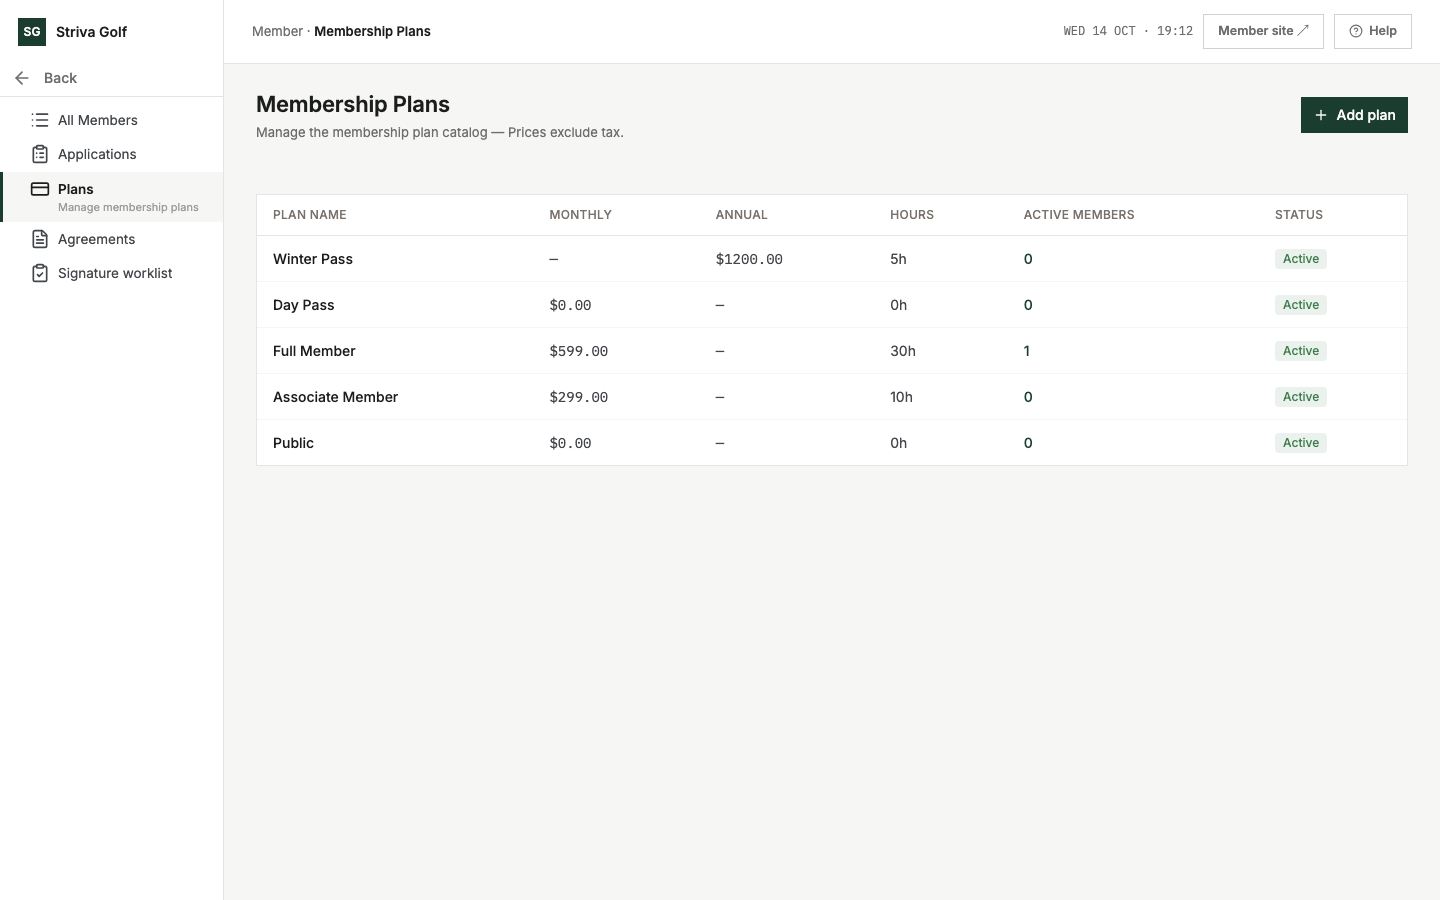This screenshot has height=900, width=1440.
Task: Click the $1200.00 annual price
Action: 749,259
